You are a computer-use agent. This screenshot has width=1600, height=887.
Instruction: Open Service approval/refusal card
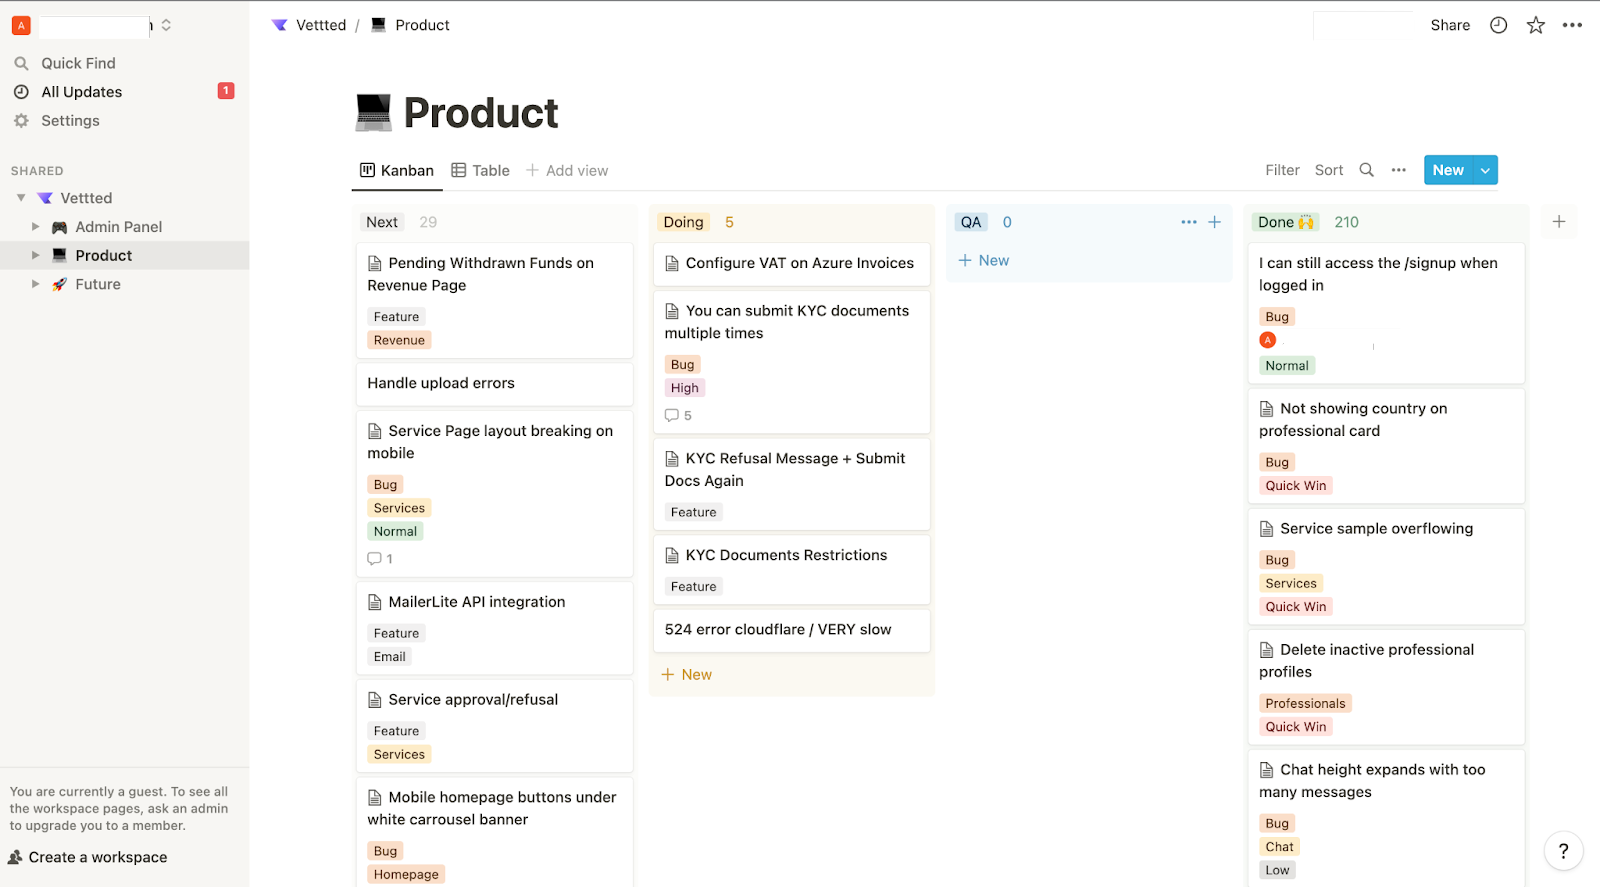(x=495, y=725)
